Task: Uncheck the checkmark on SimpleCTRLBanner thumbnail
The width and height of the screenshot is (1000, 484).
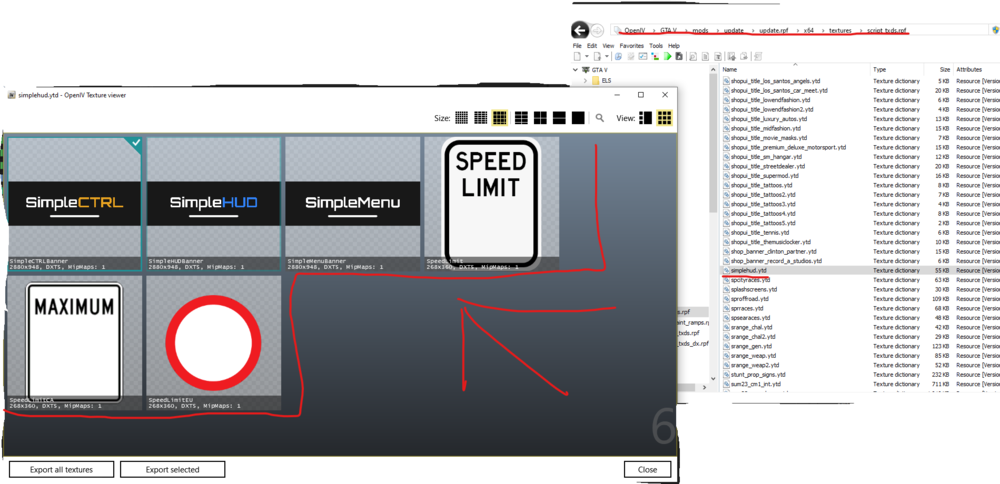Action: [x=135, y=143]
